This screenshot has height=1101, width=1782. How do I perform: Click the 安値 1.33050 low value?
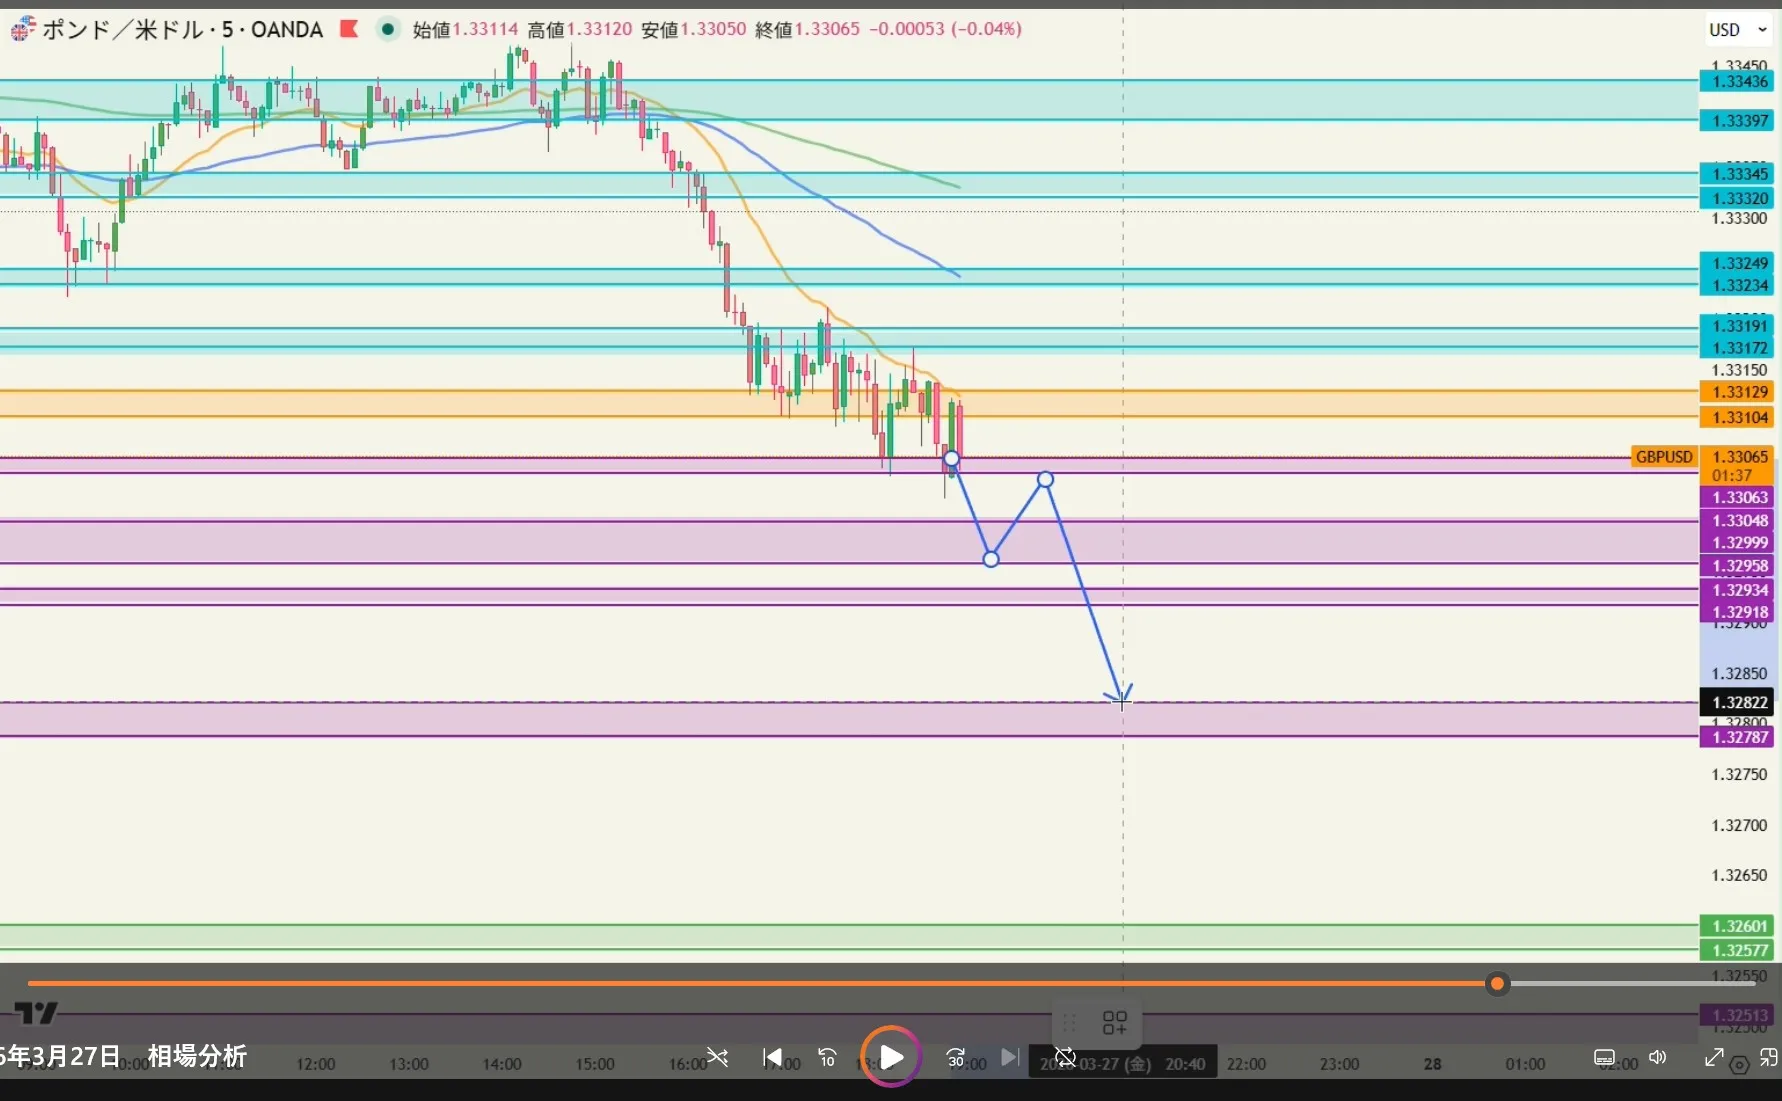point(694,29)
